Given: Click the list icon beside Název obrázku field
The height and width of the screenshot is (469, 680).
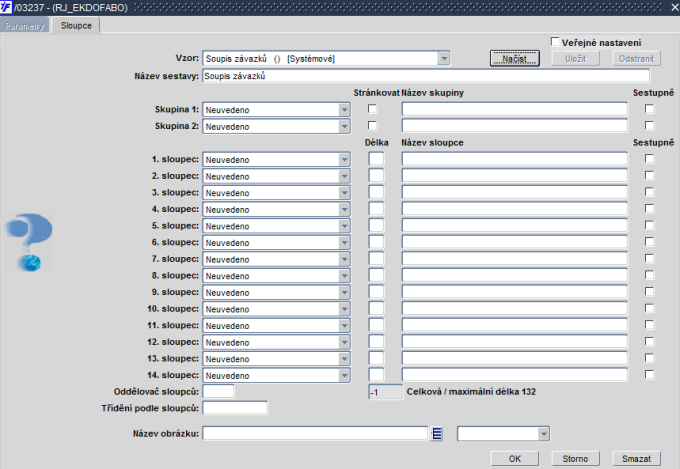Looking at the screenshot, I should pyautogui.click(x=437, y=433).
